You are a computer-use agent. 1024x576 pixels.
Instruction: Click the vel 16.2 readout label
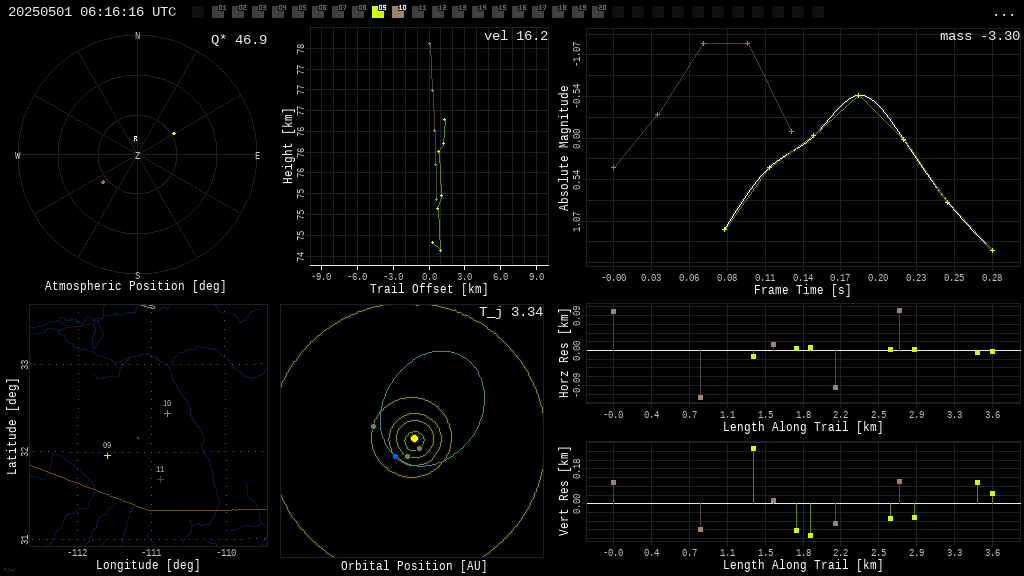coord(515,37)
